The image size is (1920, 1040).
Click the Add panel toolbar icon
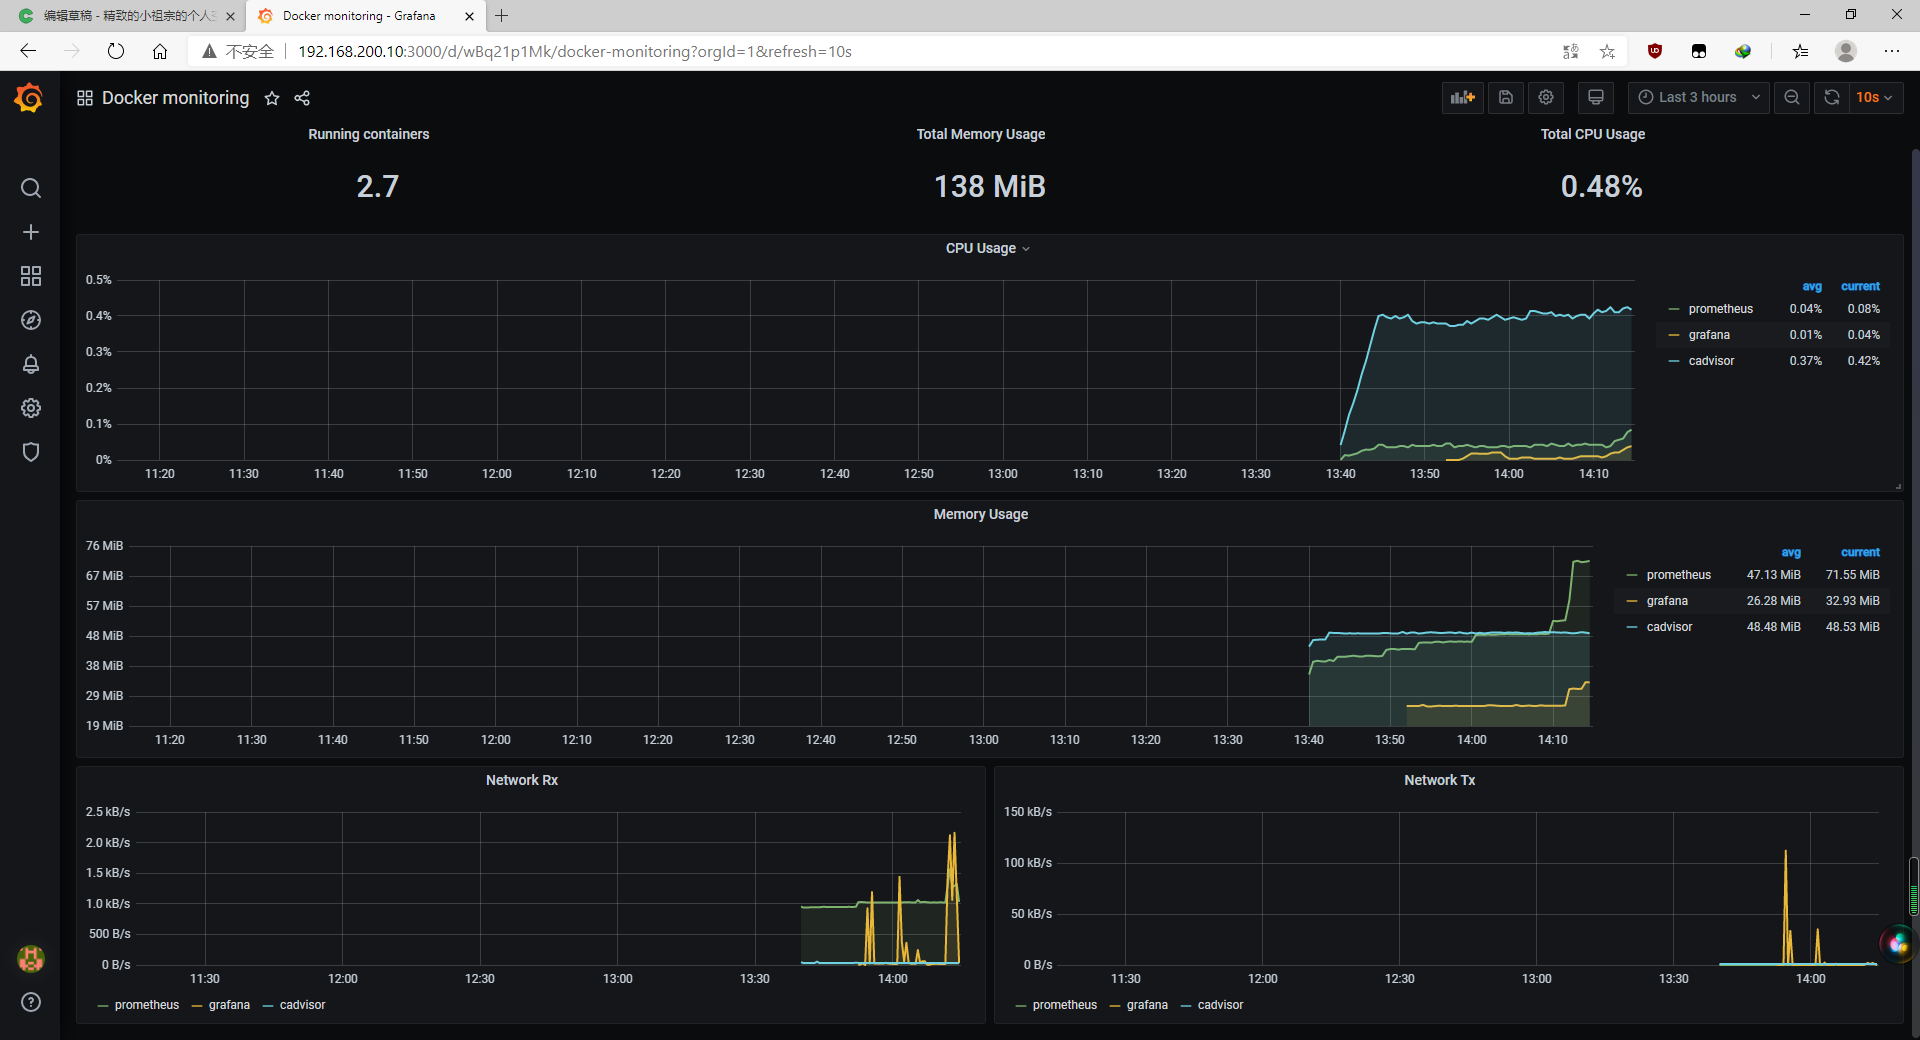[1463, 97]
